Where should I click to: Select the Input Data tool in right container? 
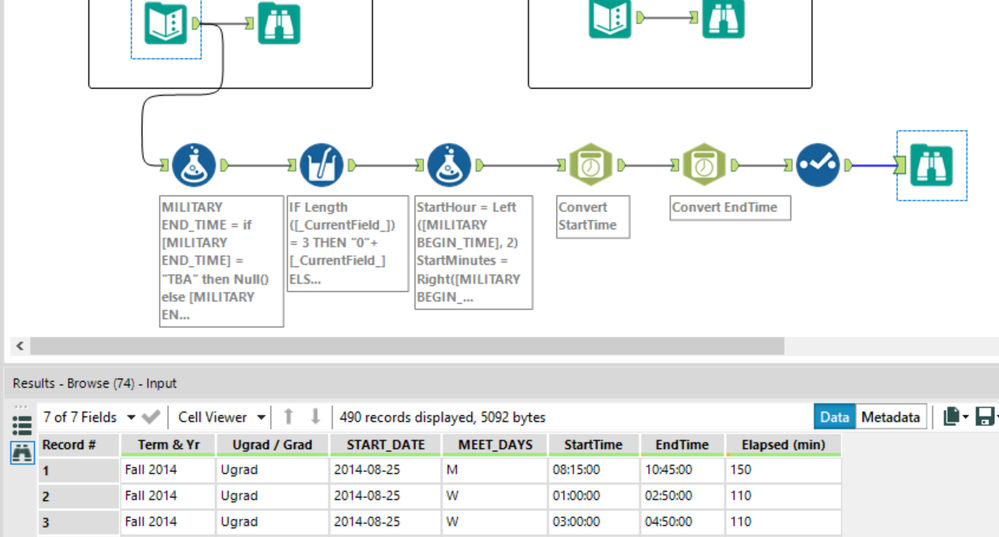point(610,18)
